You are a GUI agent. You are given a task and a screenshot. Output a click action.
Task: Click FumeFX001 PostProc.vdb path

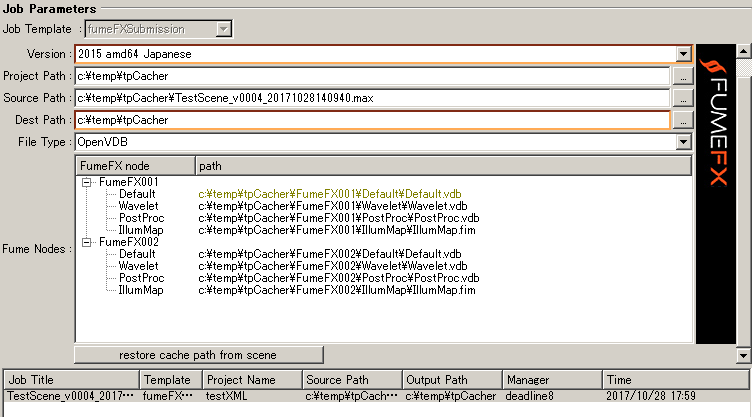pos(339,218)
